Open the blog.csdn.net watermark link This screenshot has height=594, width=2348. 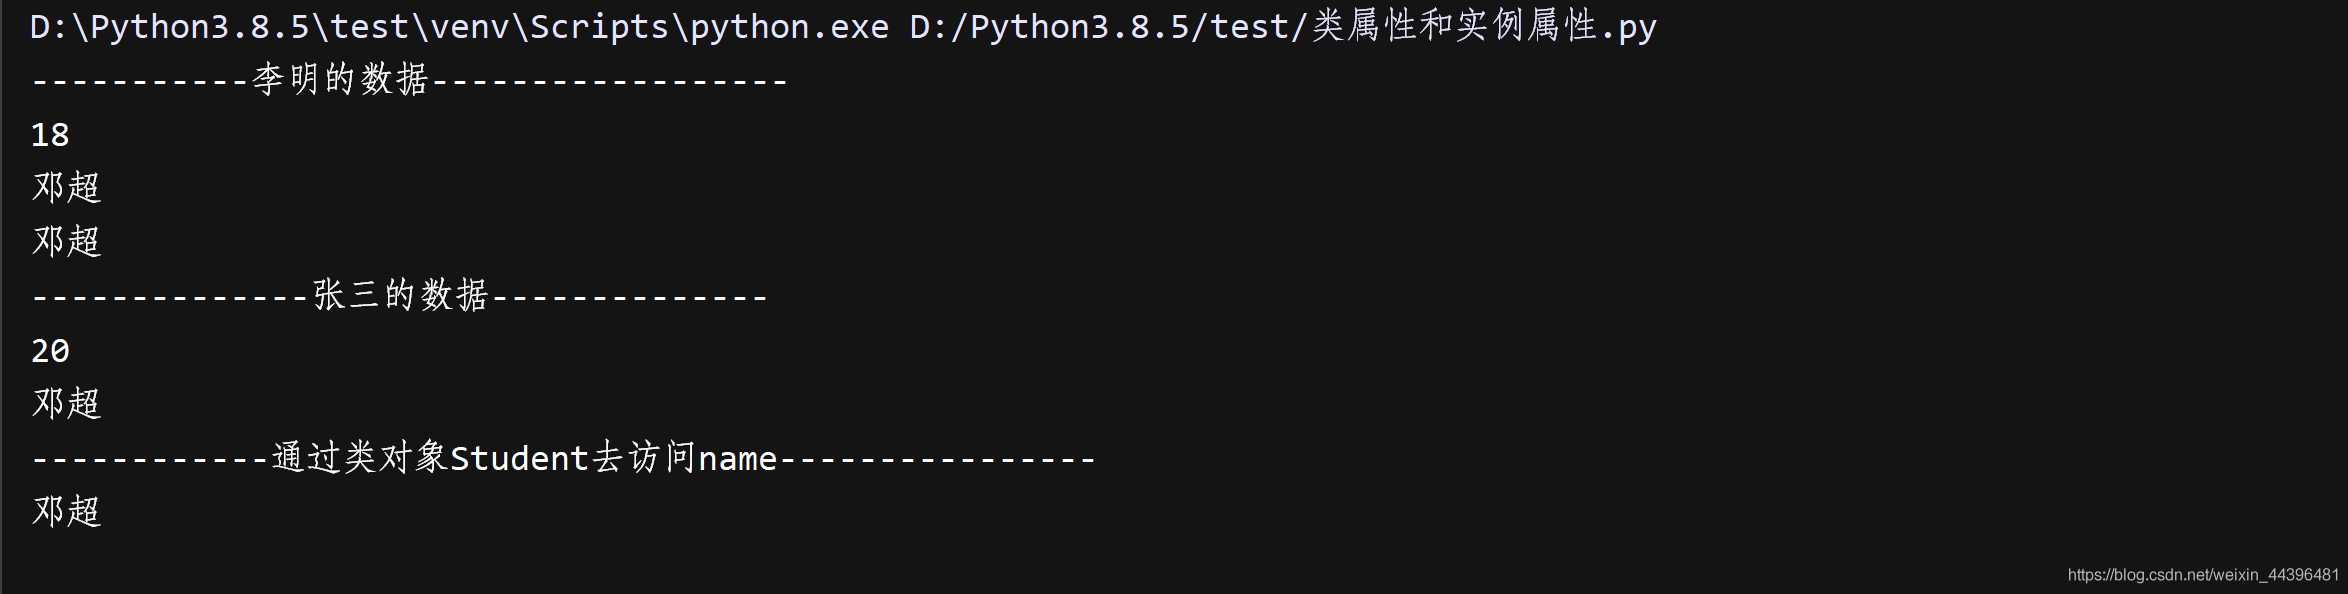pyautogui.click(x=2203, y=575)
